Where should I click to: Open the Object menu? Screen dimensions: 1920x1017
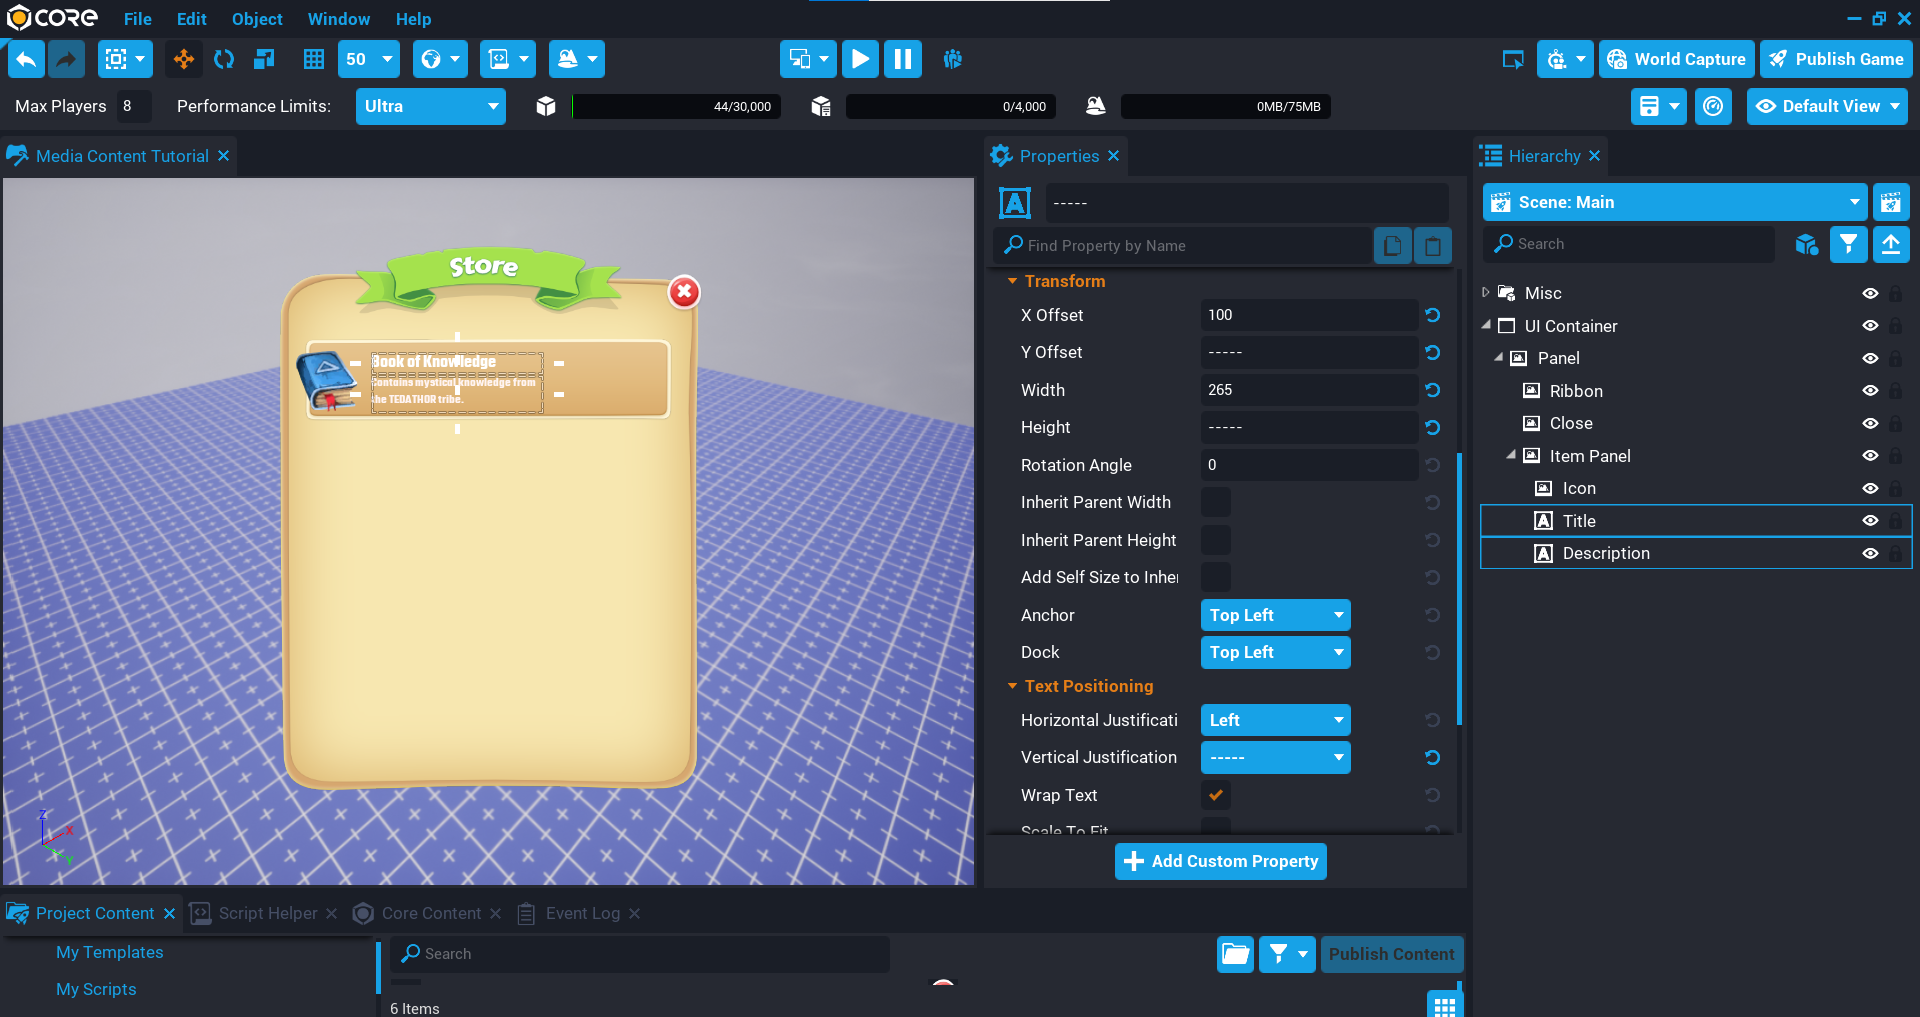point(257,19)
